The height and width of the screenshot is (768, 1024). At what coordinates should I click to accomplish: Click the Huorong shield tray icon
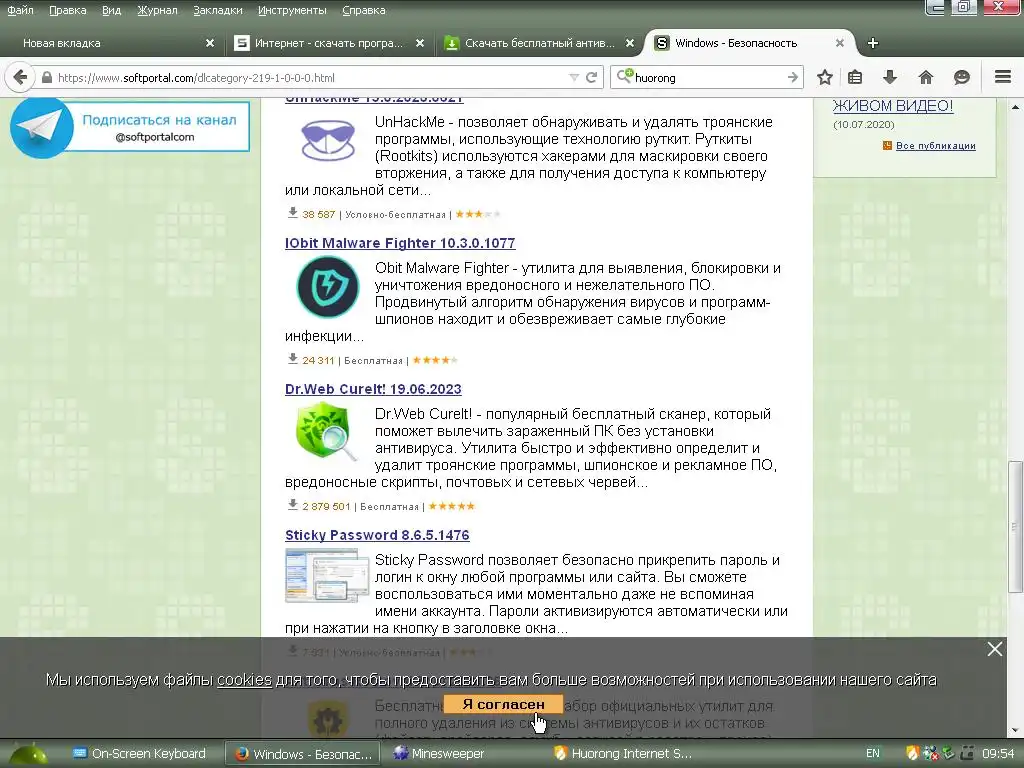tap(912, 754)
